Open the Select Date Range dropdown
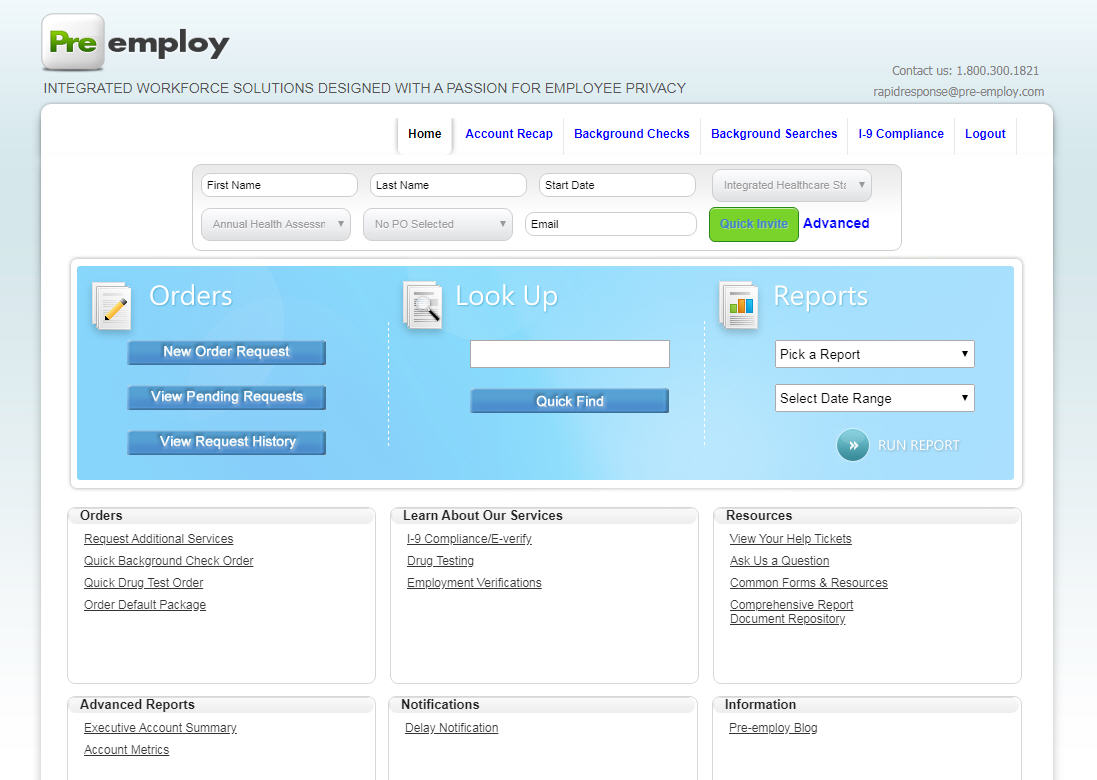 [874, 398]
